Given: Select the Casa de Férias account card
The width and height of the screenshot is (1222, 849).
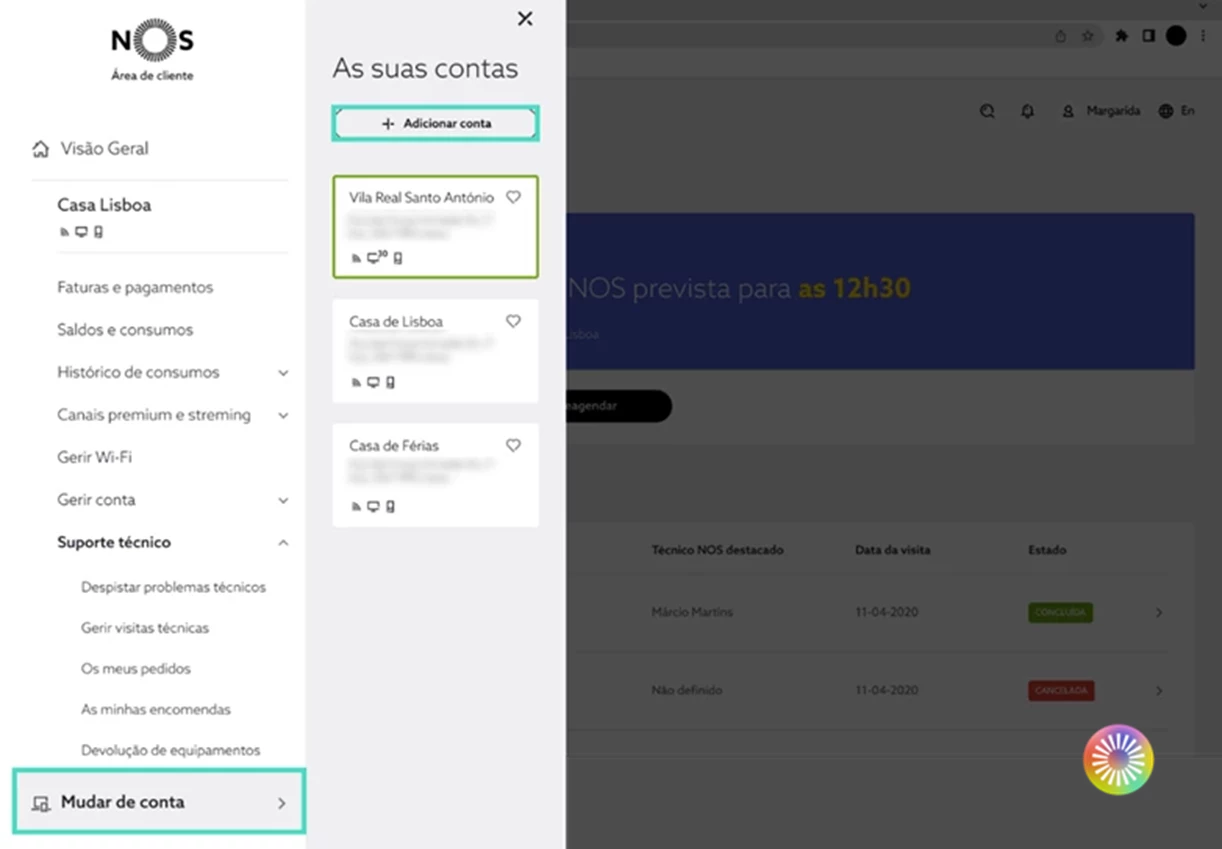Looking at the screenshot, I should coord(436,475).
